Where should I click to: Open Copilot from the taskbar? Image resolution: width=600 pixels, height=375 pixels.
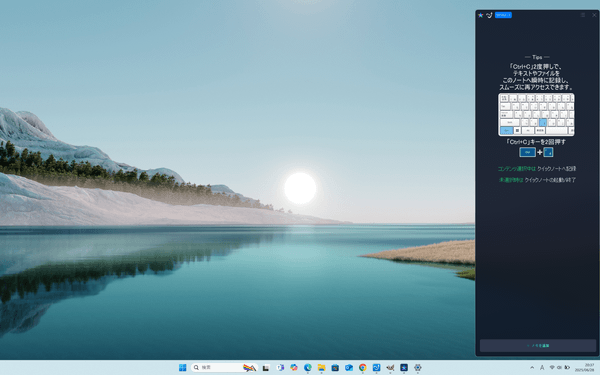click(294, 367)
